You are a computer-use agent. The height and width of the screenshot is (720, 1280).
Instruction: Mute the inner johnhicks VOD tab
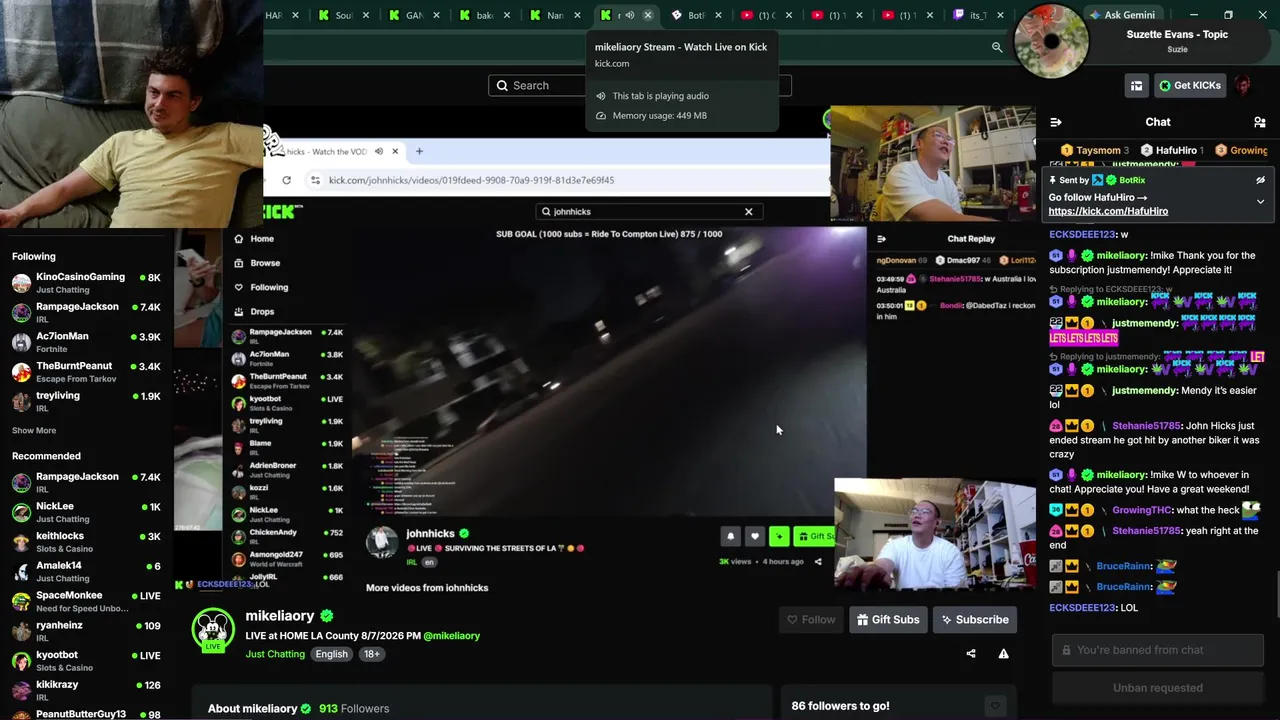coord(378,152)
